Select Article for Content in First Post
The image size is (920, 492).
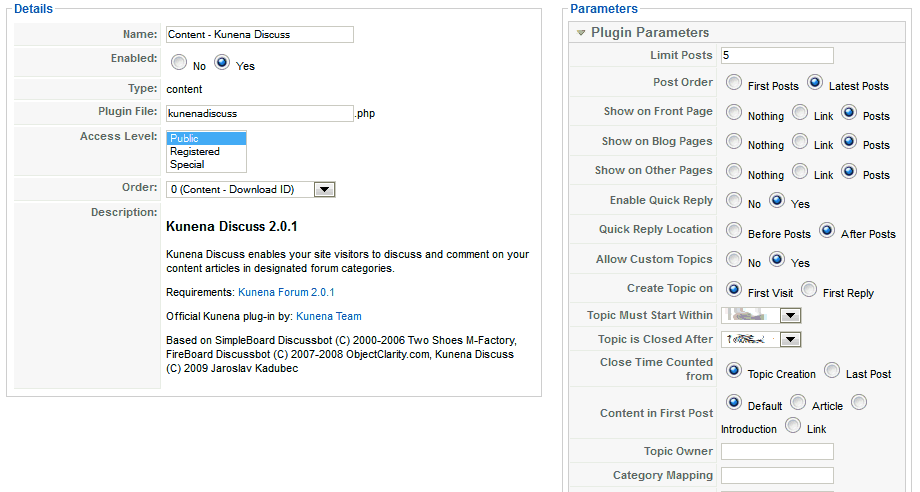[x=798, y=403]
